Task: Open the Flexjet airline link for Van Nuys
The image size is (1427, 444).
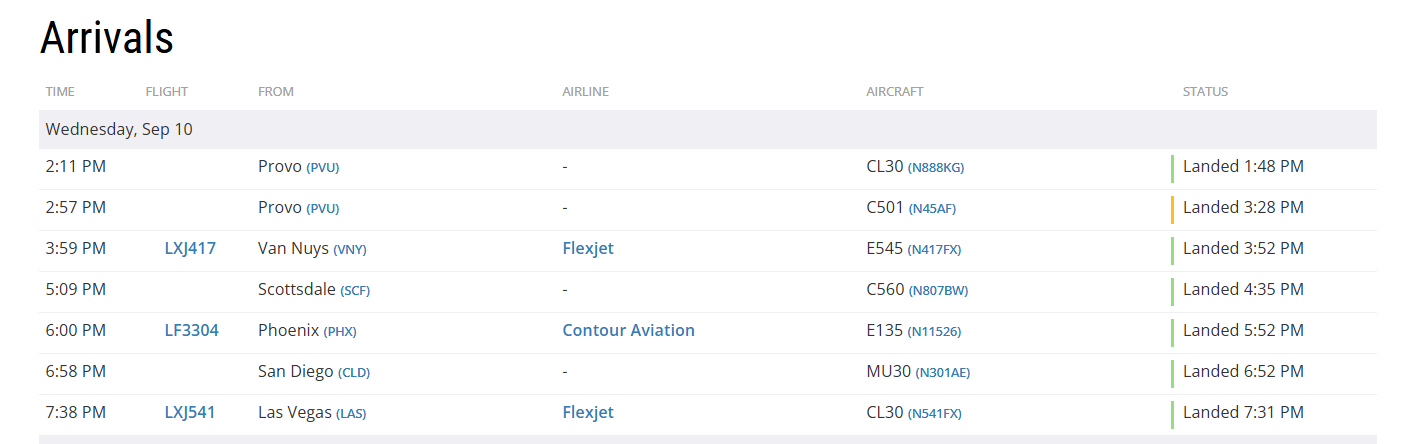Action: pyautogui.click(x=588, y=249)
